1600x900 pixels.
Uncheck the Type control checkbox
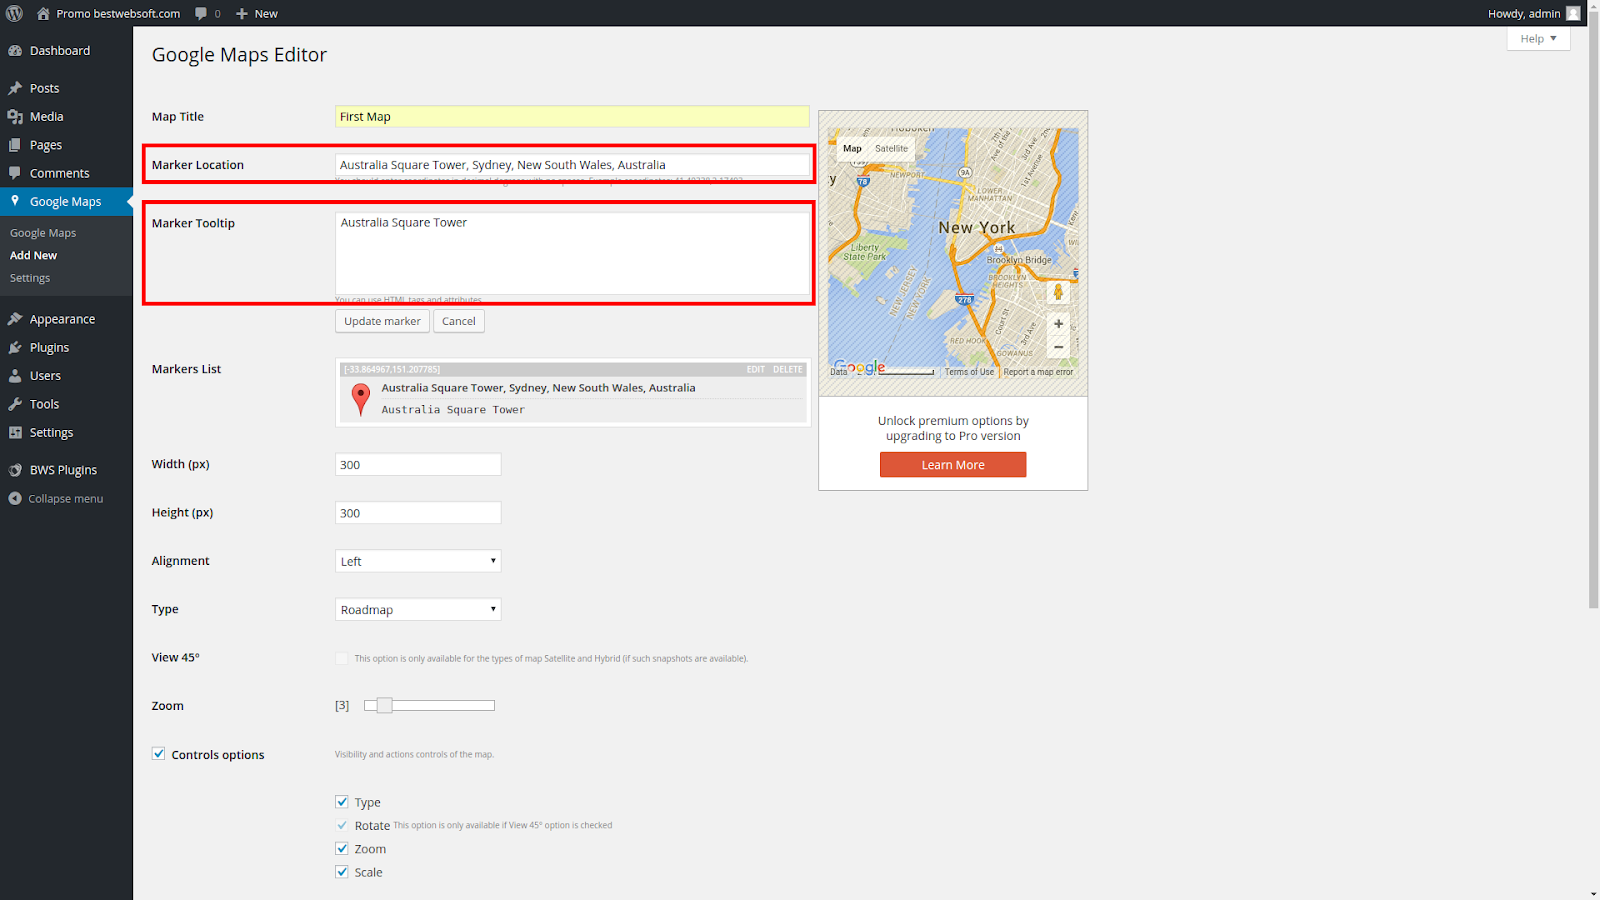point(342,802)
